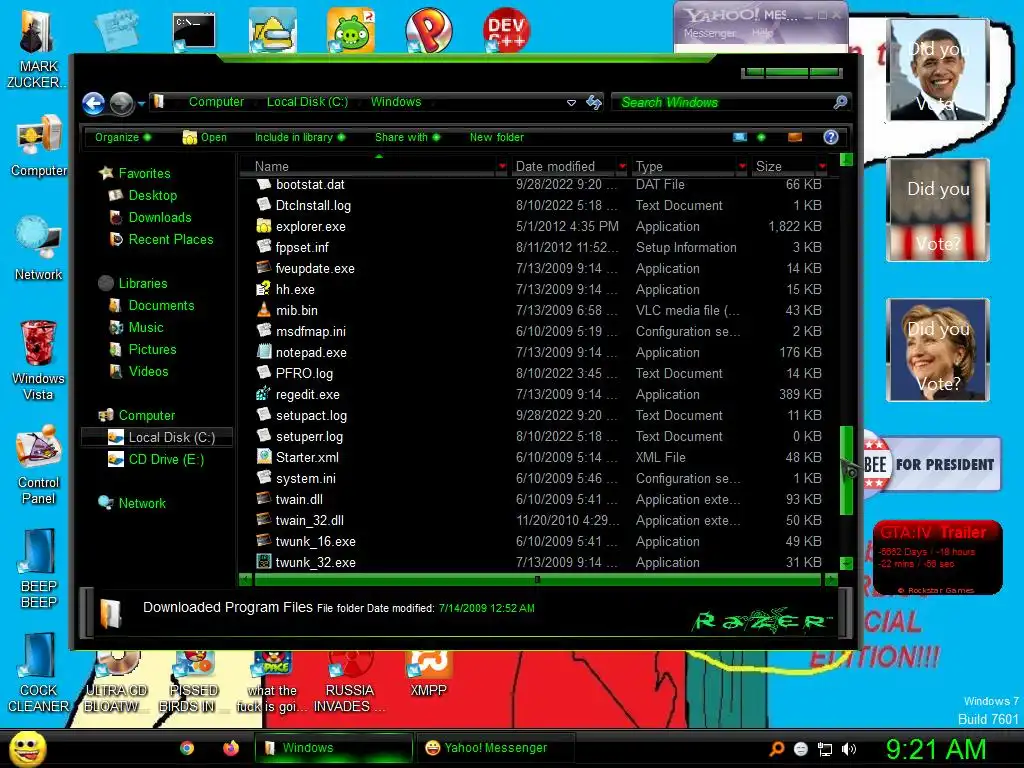Open the green pig game desktop icon
The image size is (1024, 768).
tap(351, 30)
